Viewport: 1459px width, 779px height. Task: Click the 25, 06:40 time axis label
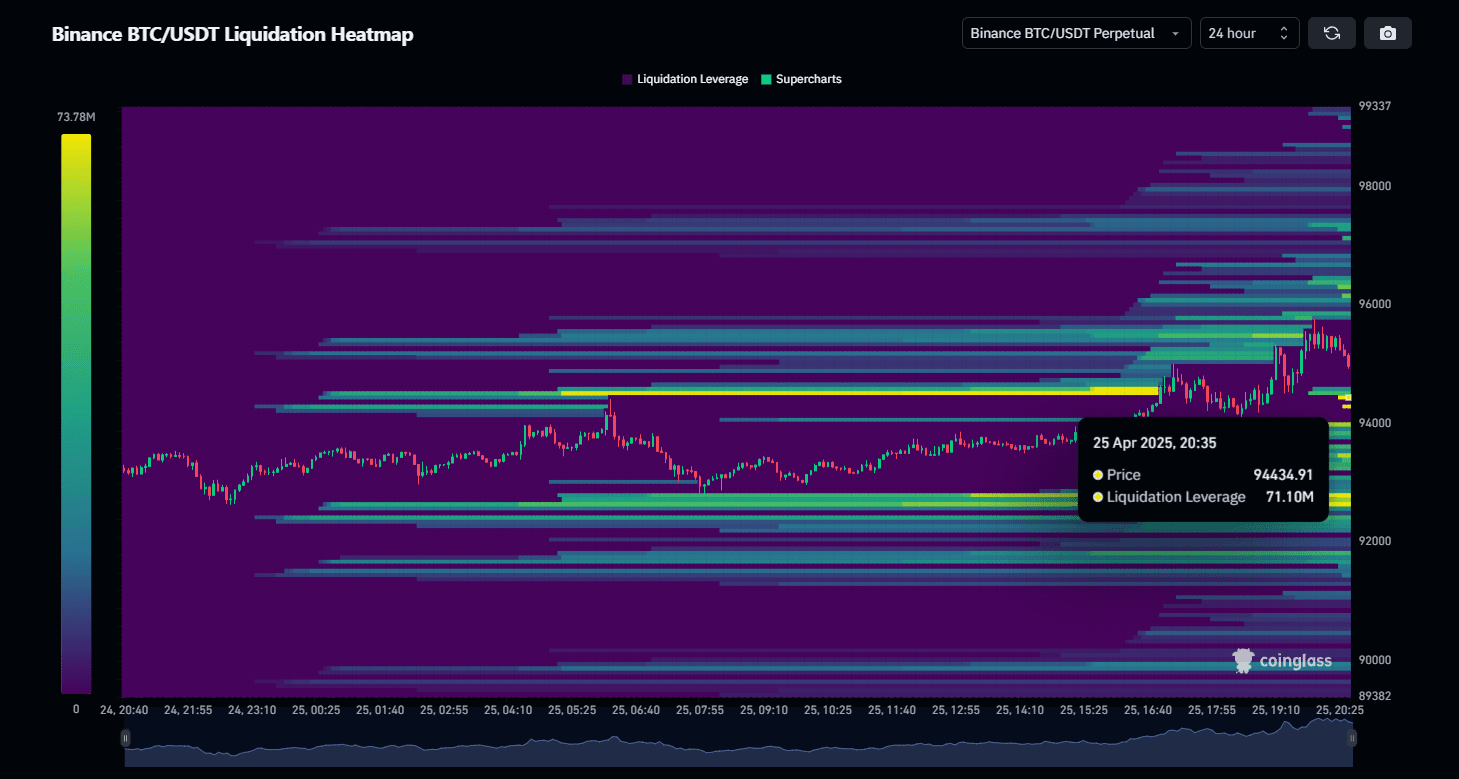tap(636, 710)
